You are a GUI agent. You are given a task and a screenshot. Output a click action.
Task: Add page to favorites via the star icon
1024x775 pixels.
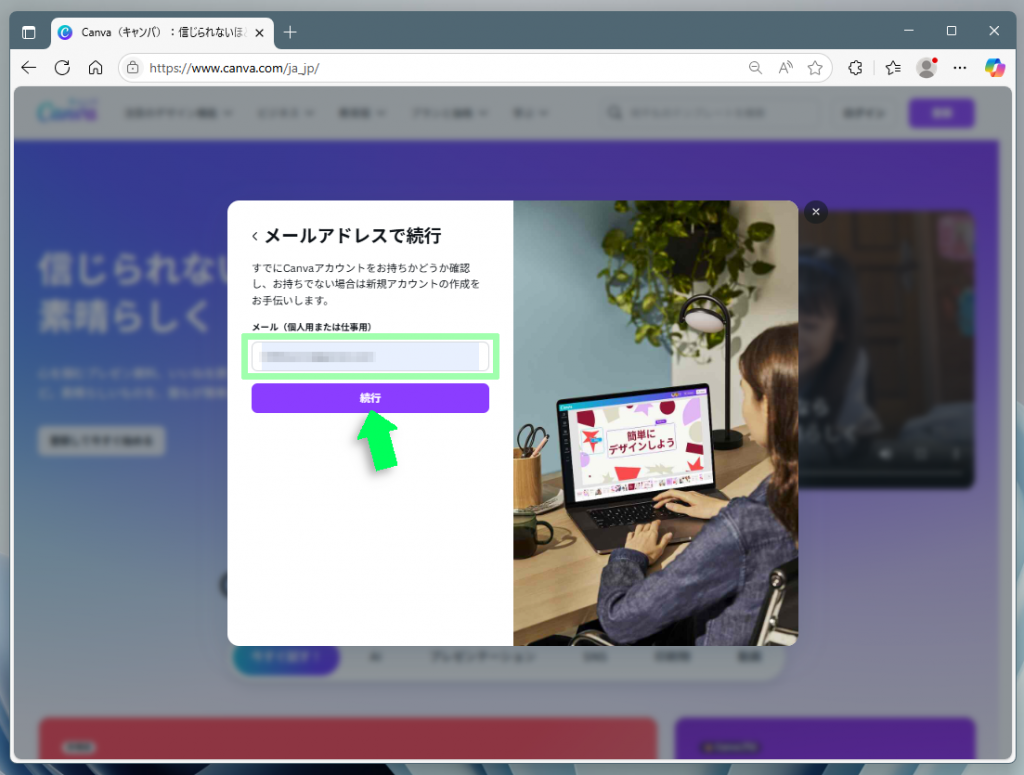click(x=815, y=68)
